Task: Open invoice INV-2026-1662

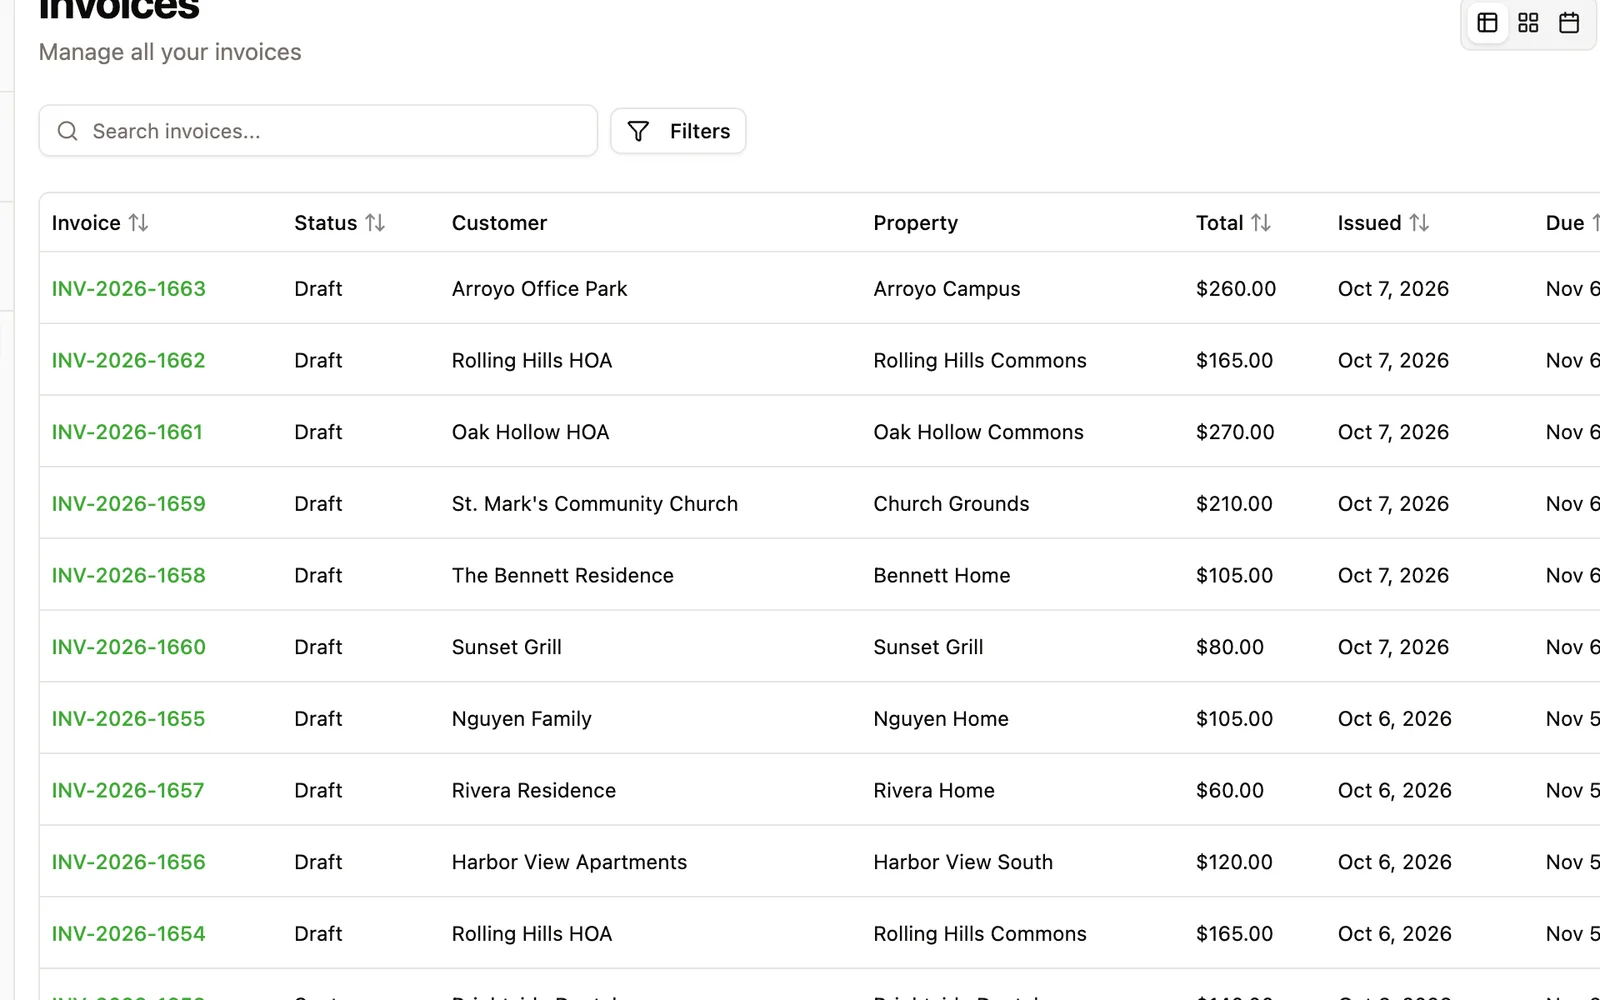Action: coord(129,361)
